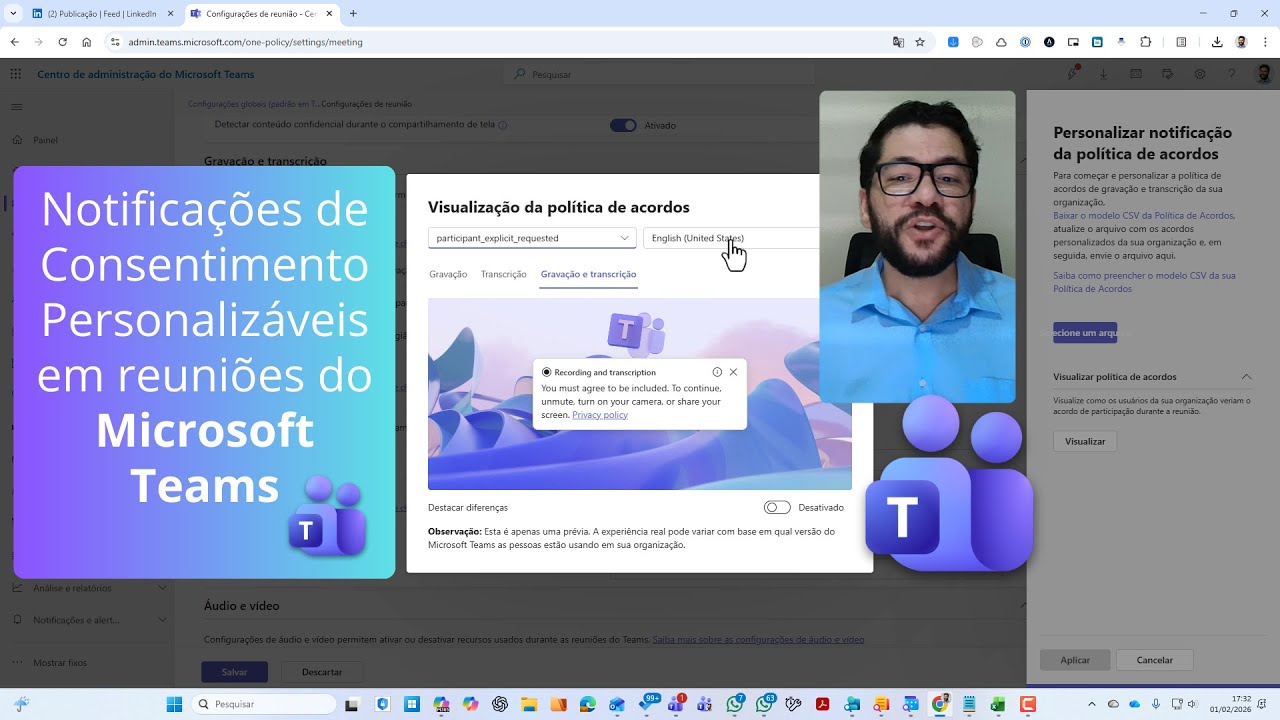The height and width of the screenshot is (720, 1280).
Task: Click the Chrome translate page icon
Action: coord(898,42)
